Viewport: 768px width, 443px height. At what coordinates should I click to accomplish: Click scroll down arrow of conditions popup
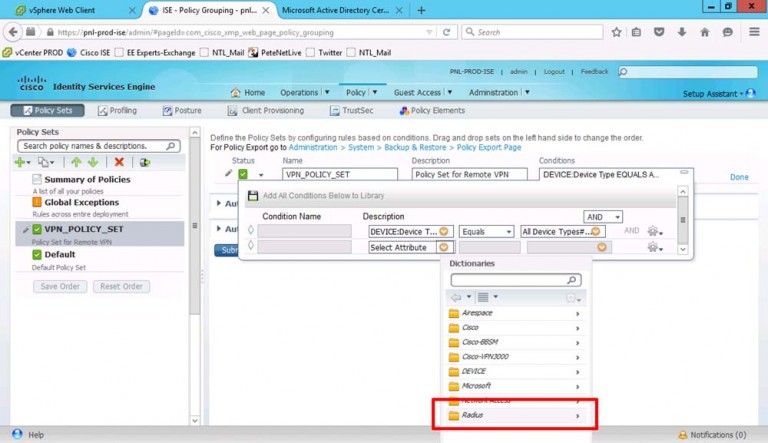pos(683,249)
